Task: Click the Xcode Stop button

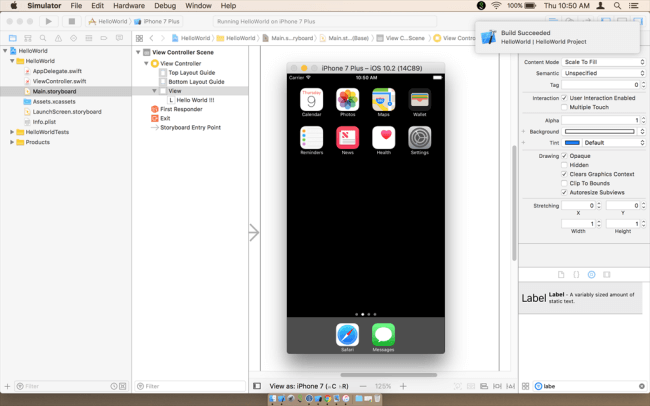Action: [72, 21]
